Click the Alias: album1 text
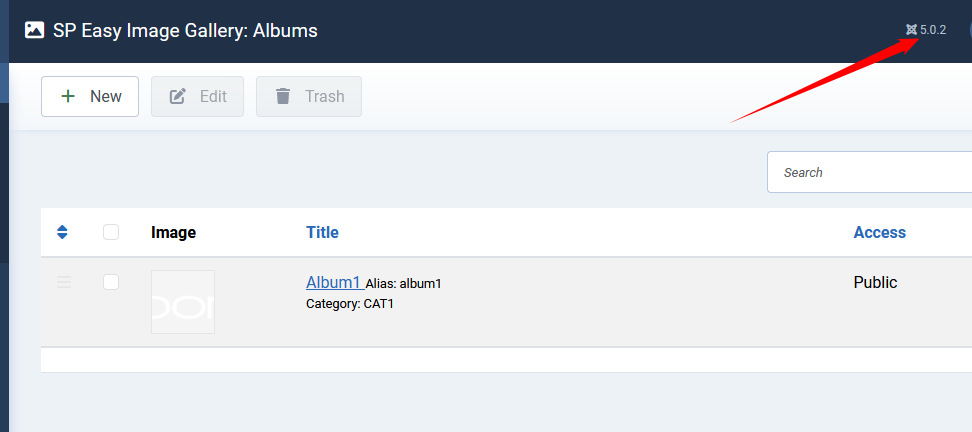Image resolution: width=972 pixels, height=432 pixels. coord(404,284)
